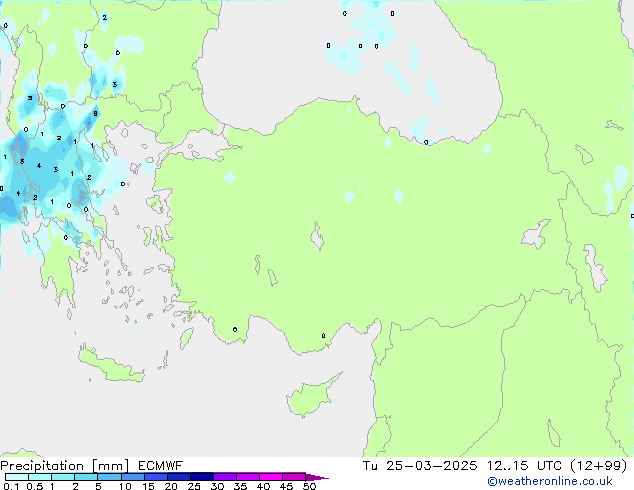The width and height of the screenshot is (634, 490).
Task: Pick the 25–30 mm legend swatch
Action: (x=201, y=477)
